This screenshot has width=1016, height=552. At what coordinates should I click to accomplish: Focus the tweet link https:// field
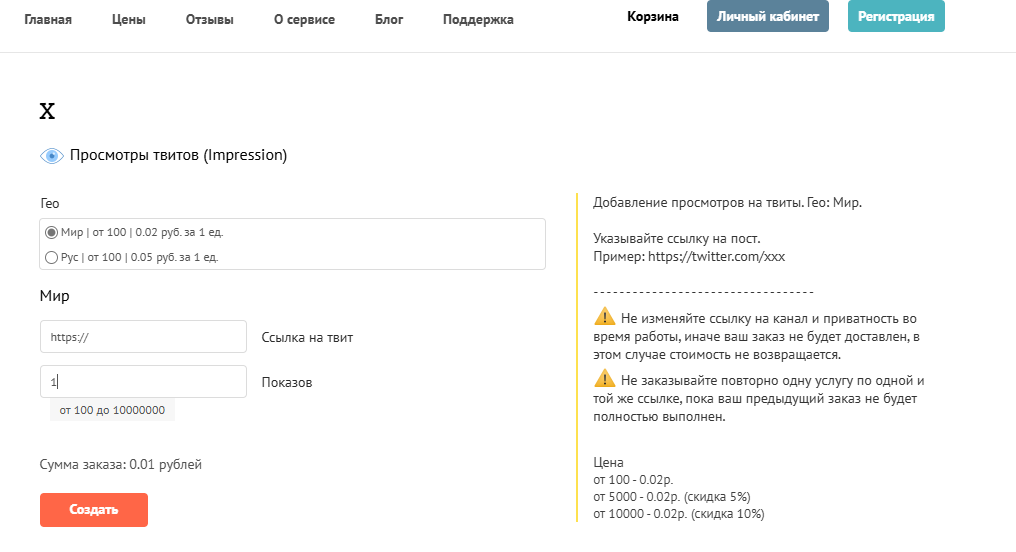[143, 336]
